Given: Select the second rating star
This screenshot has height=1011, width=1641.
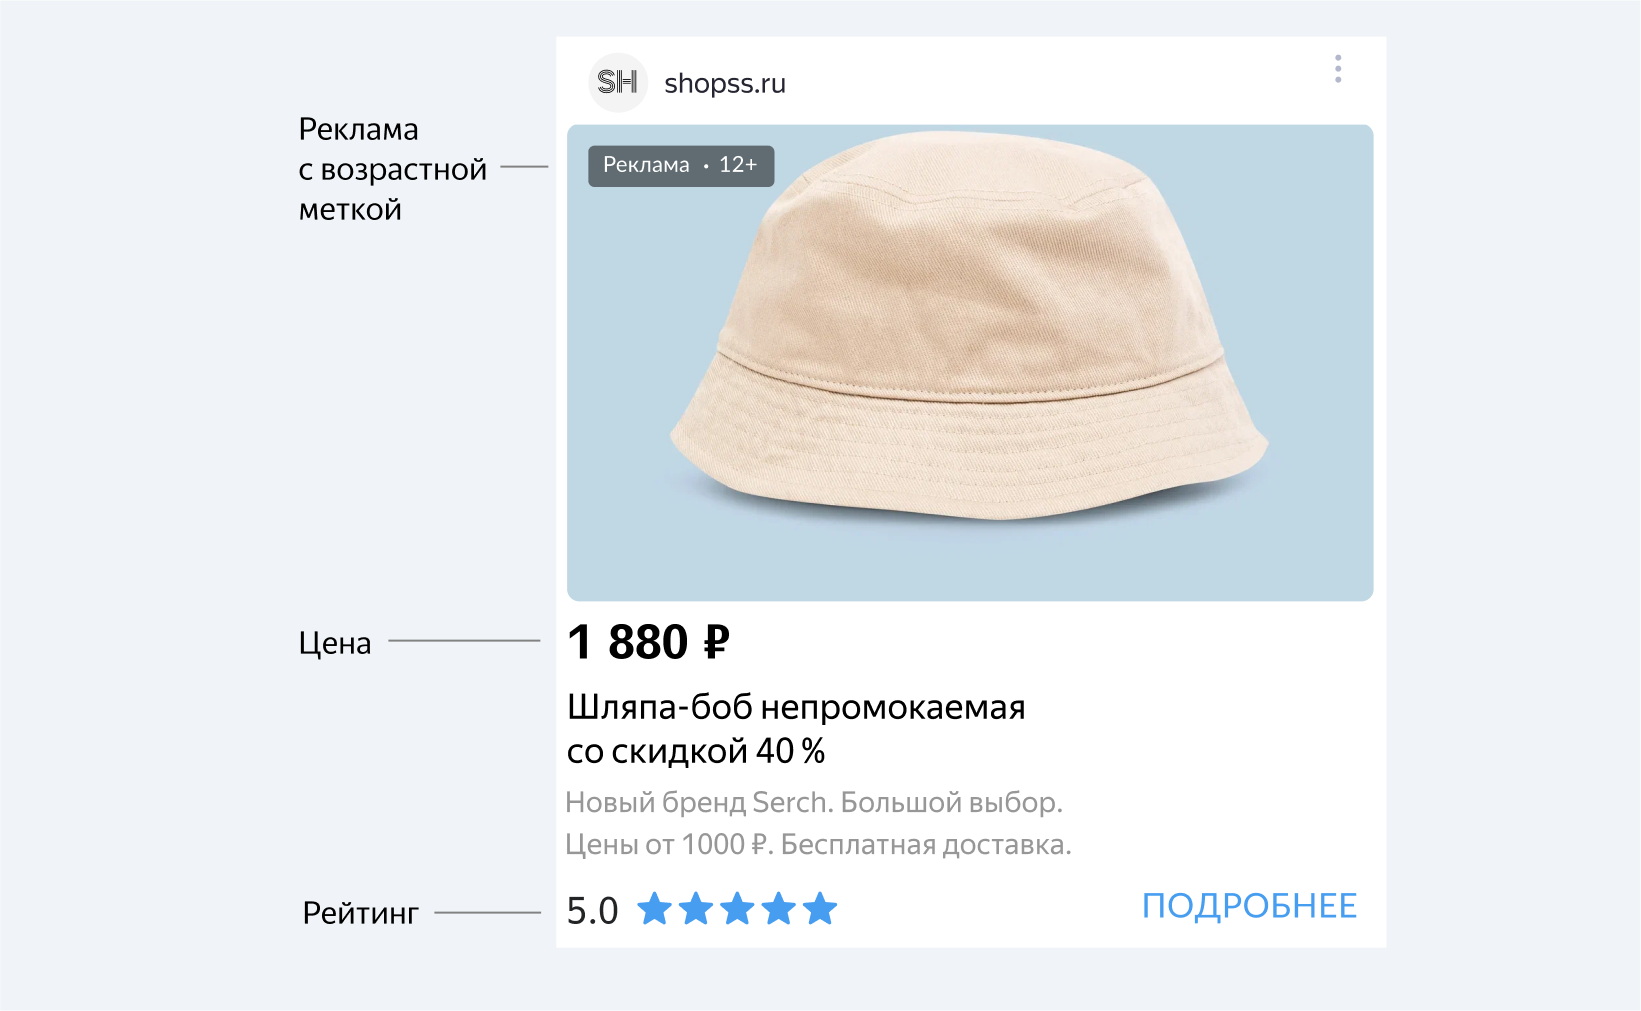Looking at the screenshot, I should pyautogui.click(x=696, y=909).
